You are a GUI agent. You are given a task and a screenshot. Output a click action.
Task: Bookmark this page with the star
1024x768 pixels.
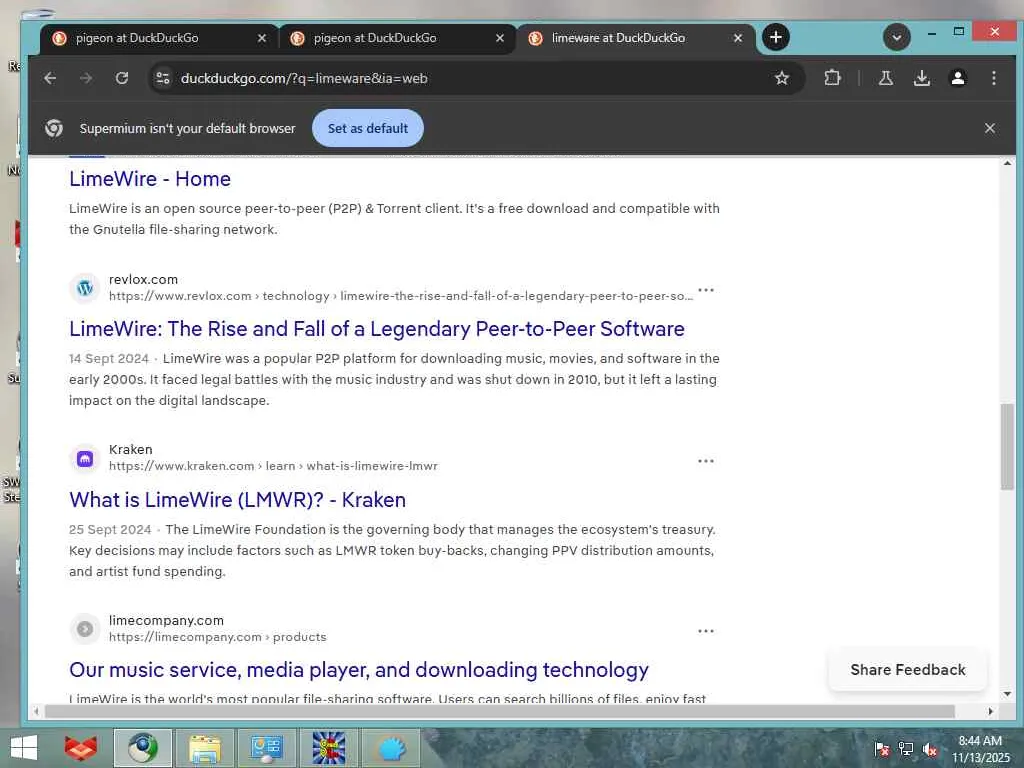coord(782,78)
